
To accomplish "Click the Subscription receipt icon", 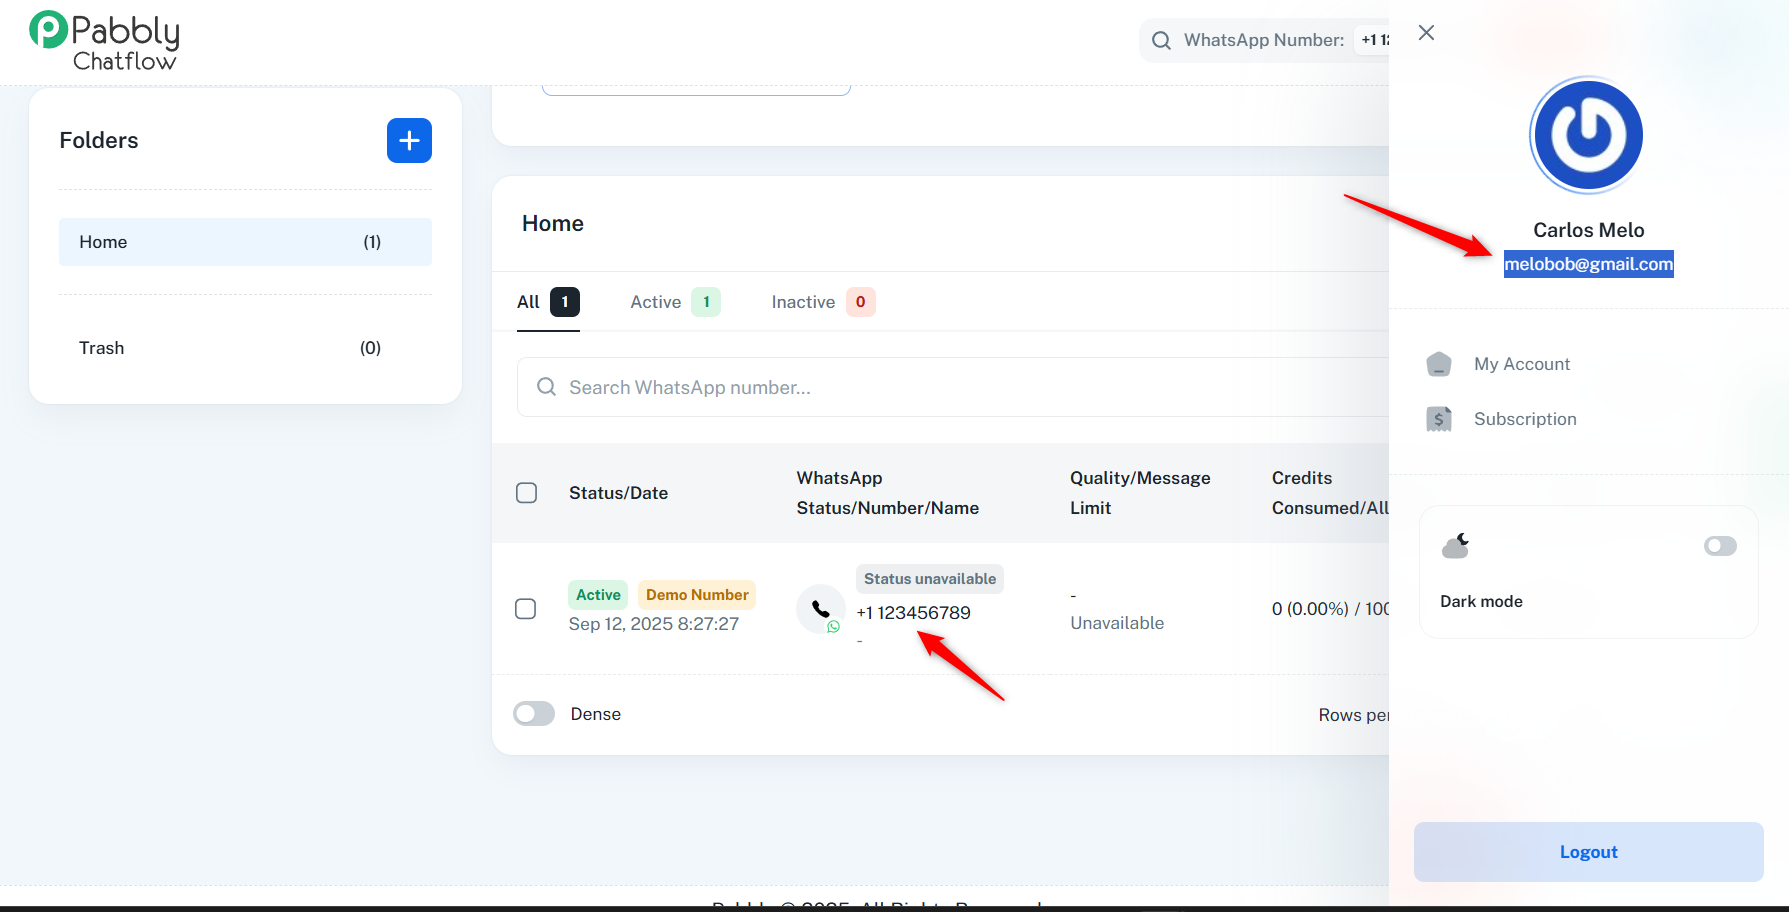I will coord(1438,419).
